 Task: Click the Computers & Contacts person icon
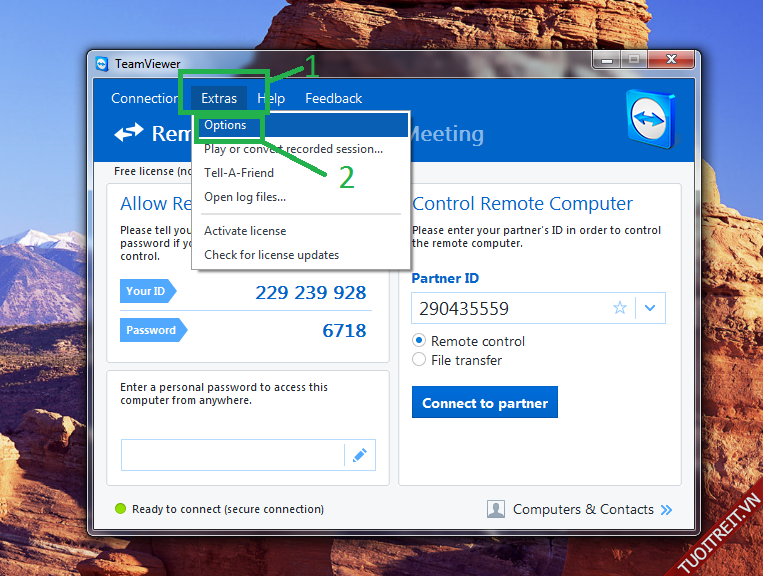click(x=496, y=509)
